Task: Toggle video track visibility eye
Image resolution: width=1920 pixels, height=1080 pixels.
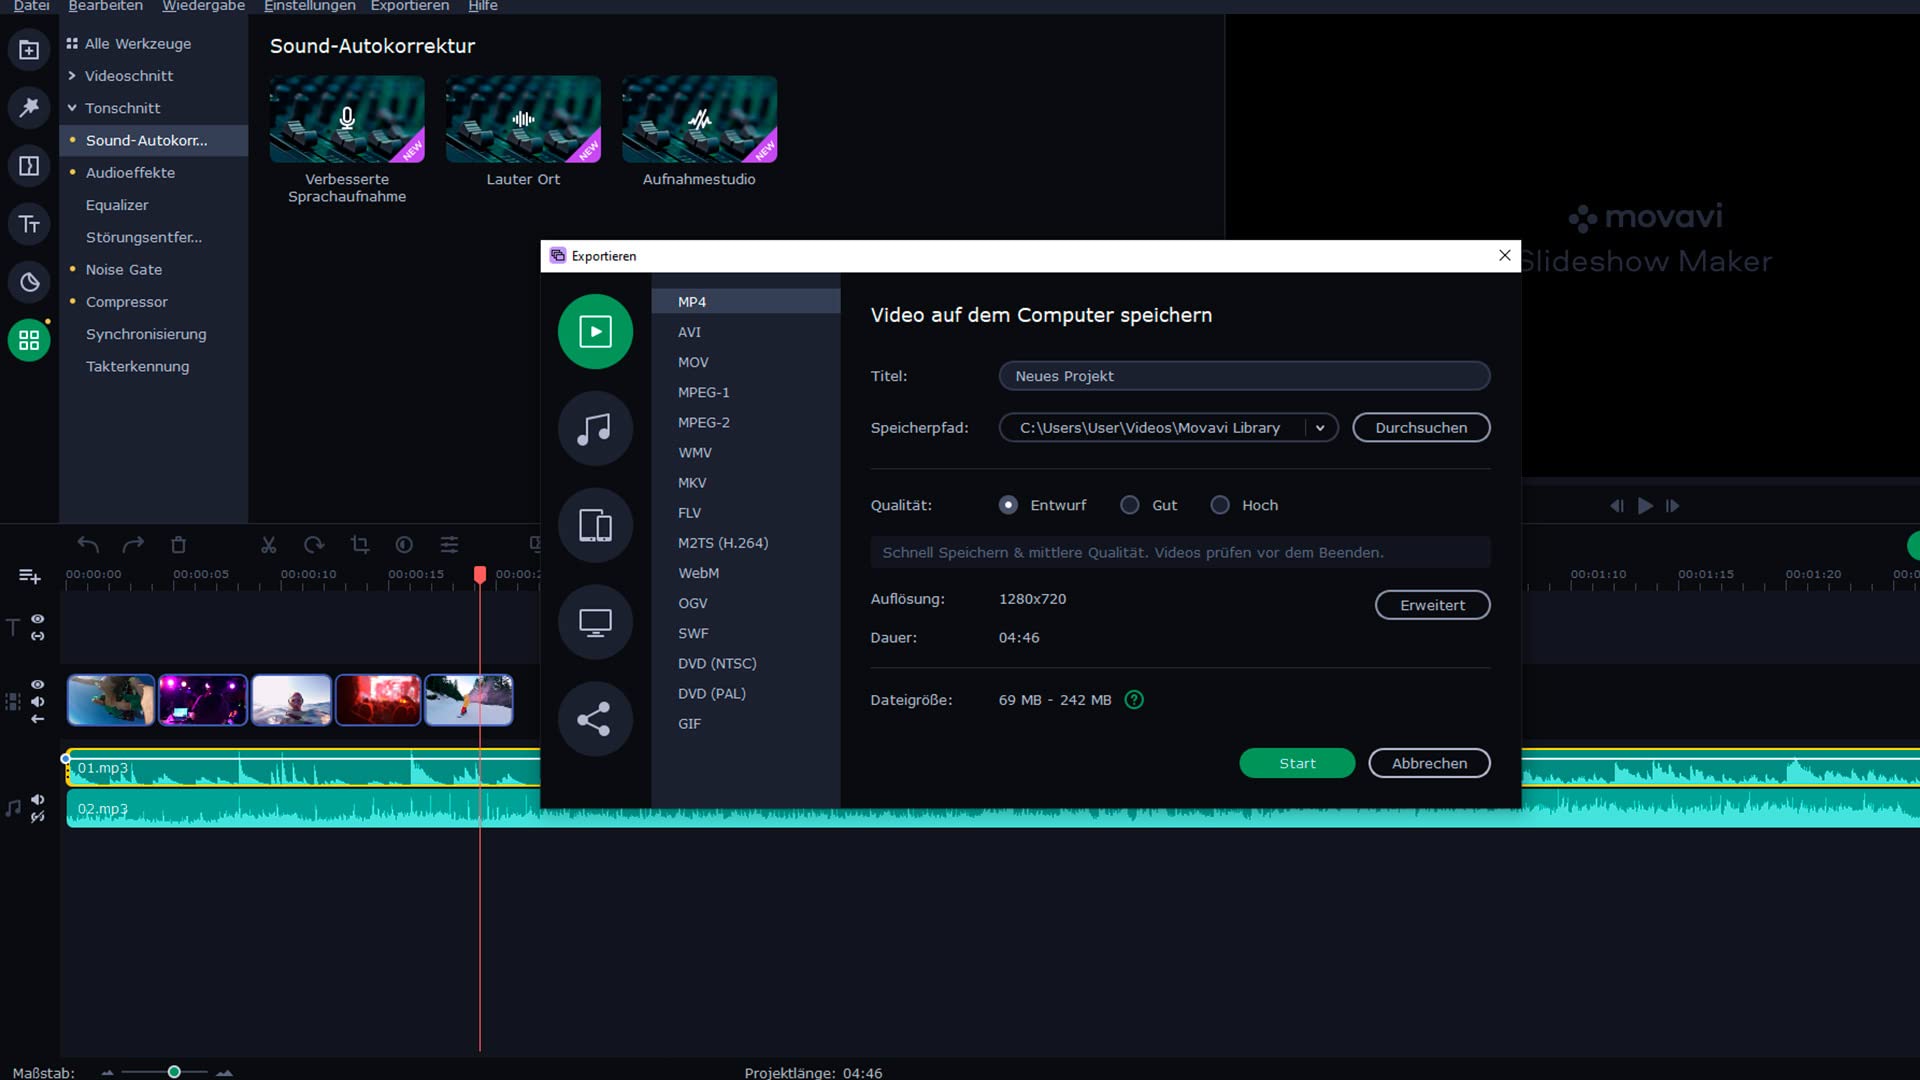Action: tap(37, 684)
